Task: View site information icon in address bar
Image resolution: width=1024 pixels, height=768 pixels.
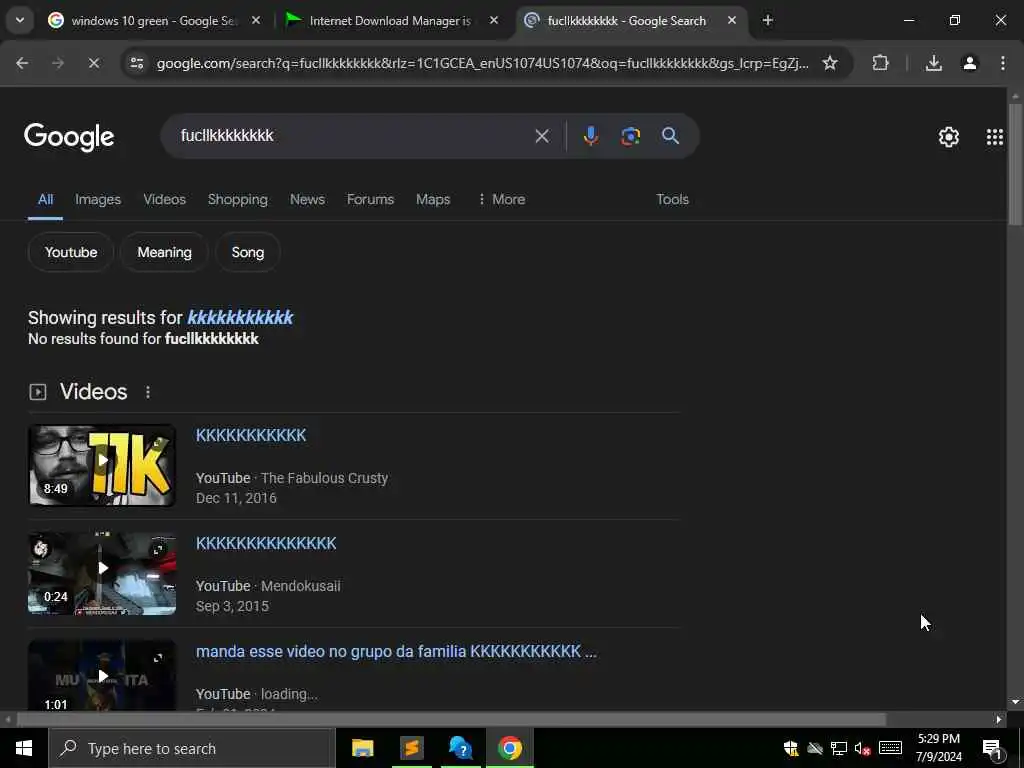Action: pos(137,63)
